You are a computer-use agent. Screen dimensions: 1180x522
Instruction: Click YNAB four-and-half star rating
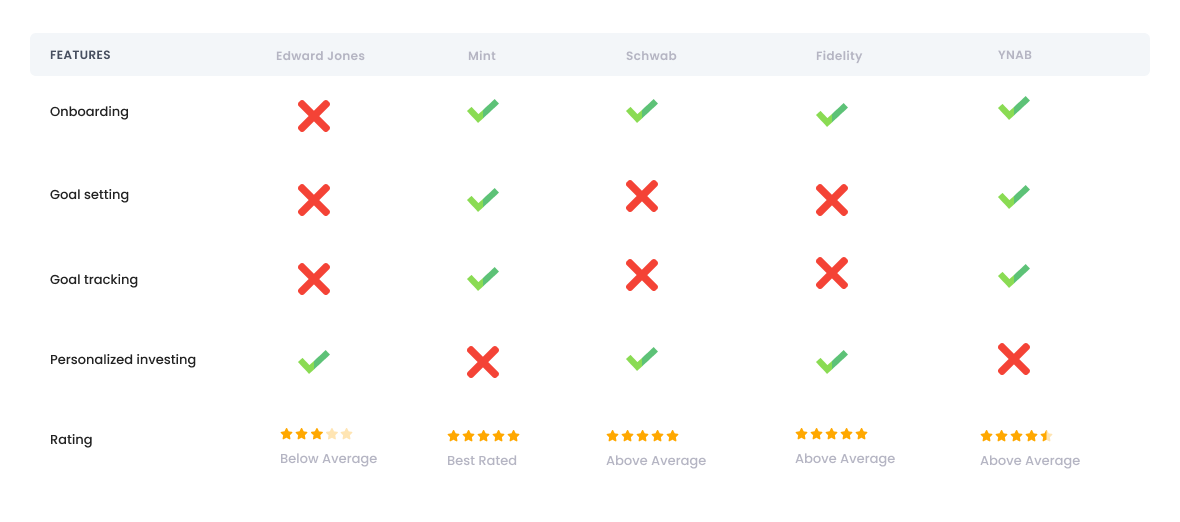[x=1016, y=436]
